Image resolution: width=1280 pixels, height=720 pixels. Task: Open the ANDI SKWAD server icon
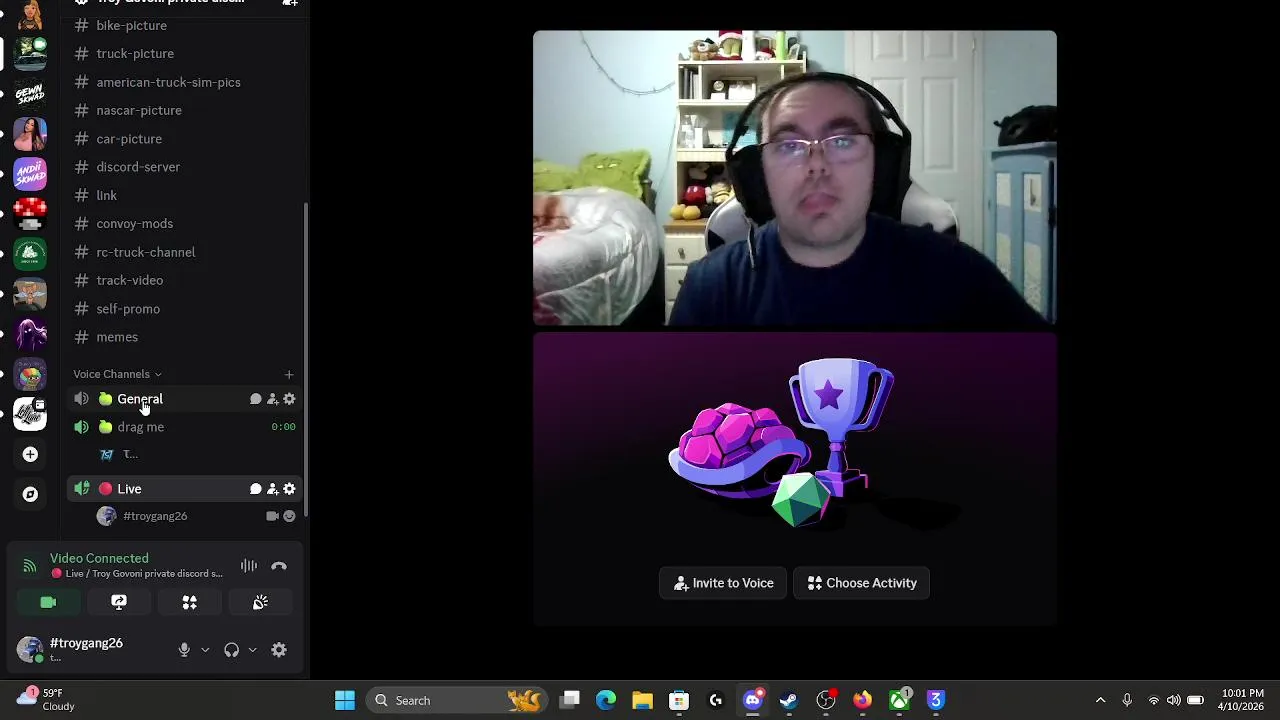(x=30, y=174)
